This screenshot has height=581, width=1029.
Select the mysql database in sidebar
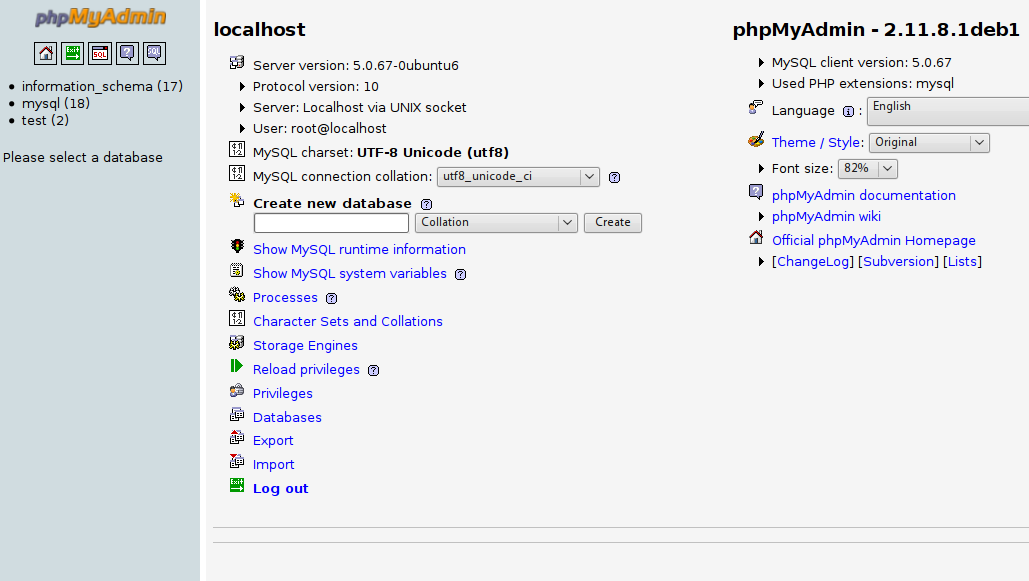41,103
